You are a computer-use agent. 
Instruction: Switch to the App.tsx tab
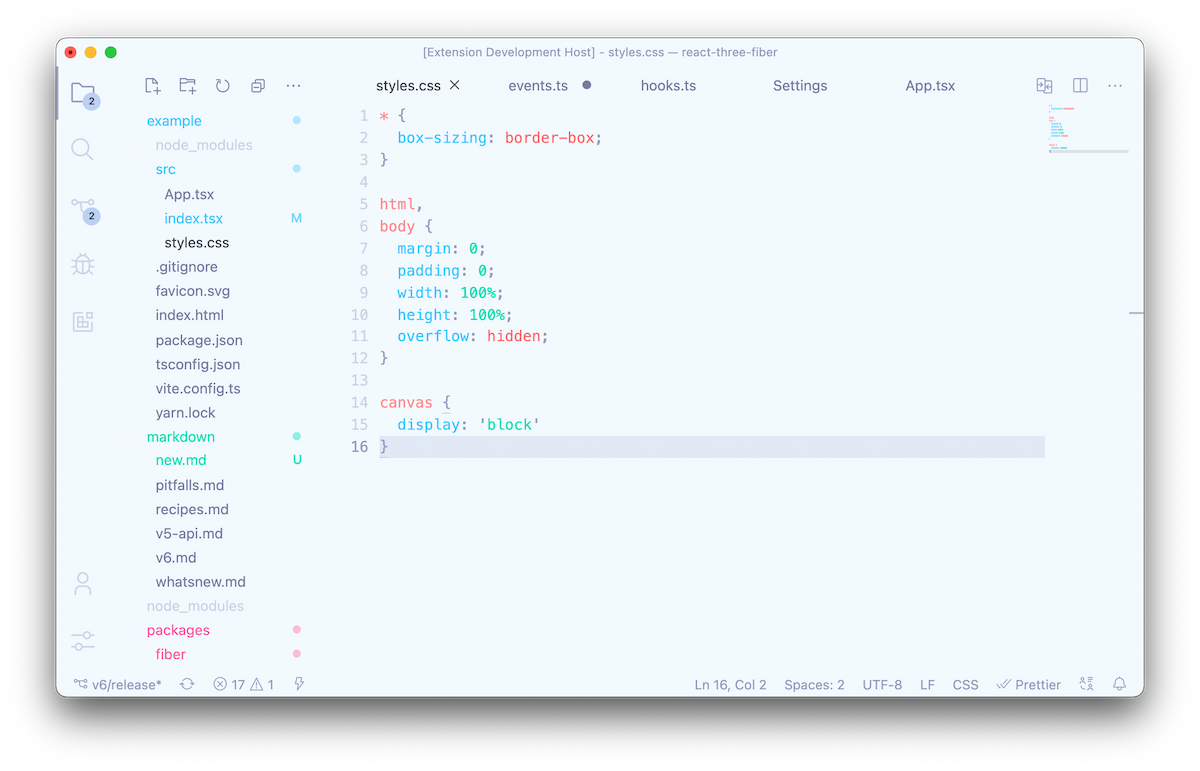coord(930,86)
